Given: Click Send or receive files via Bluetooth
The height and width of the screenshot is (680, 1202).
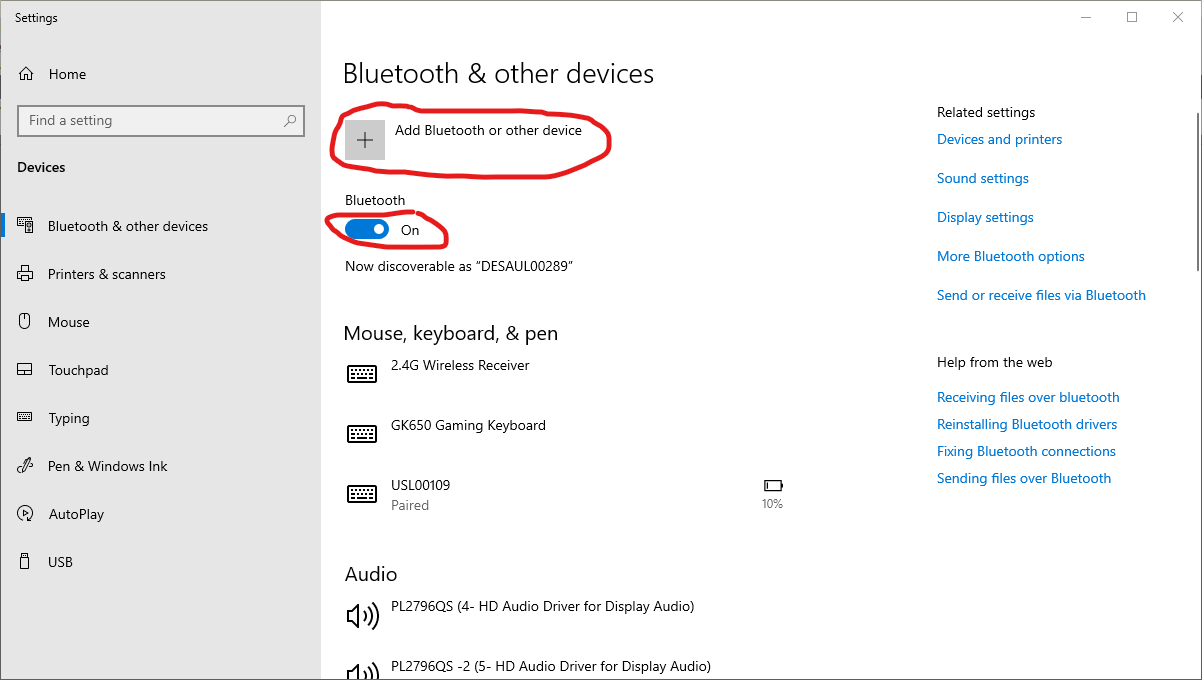Looking at the screenshot, I should click(x=1041, y=295).
